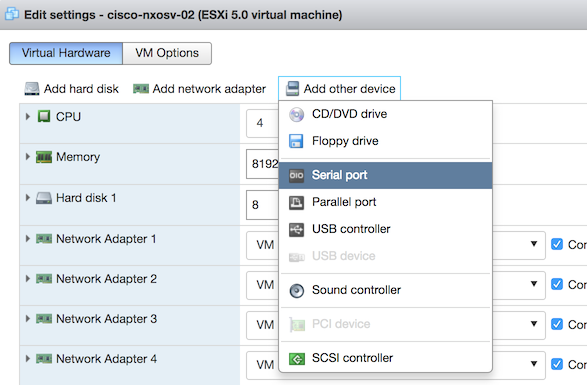The height and width of the screenshot is (385, 587).
Task: Click the Hard disk 1 size field
Action: coord(262,205)
